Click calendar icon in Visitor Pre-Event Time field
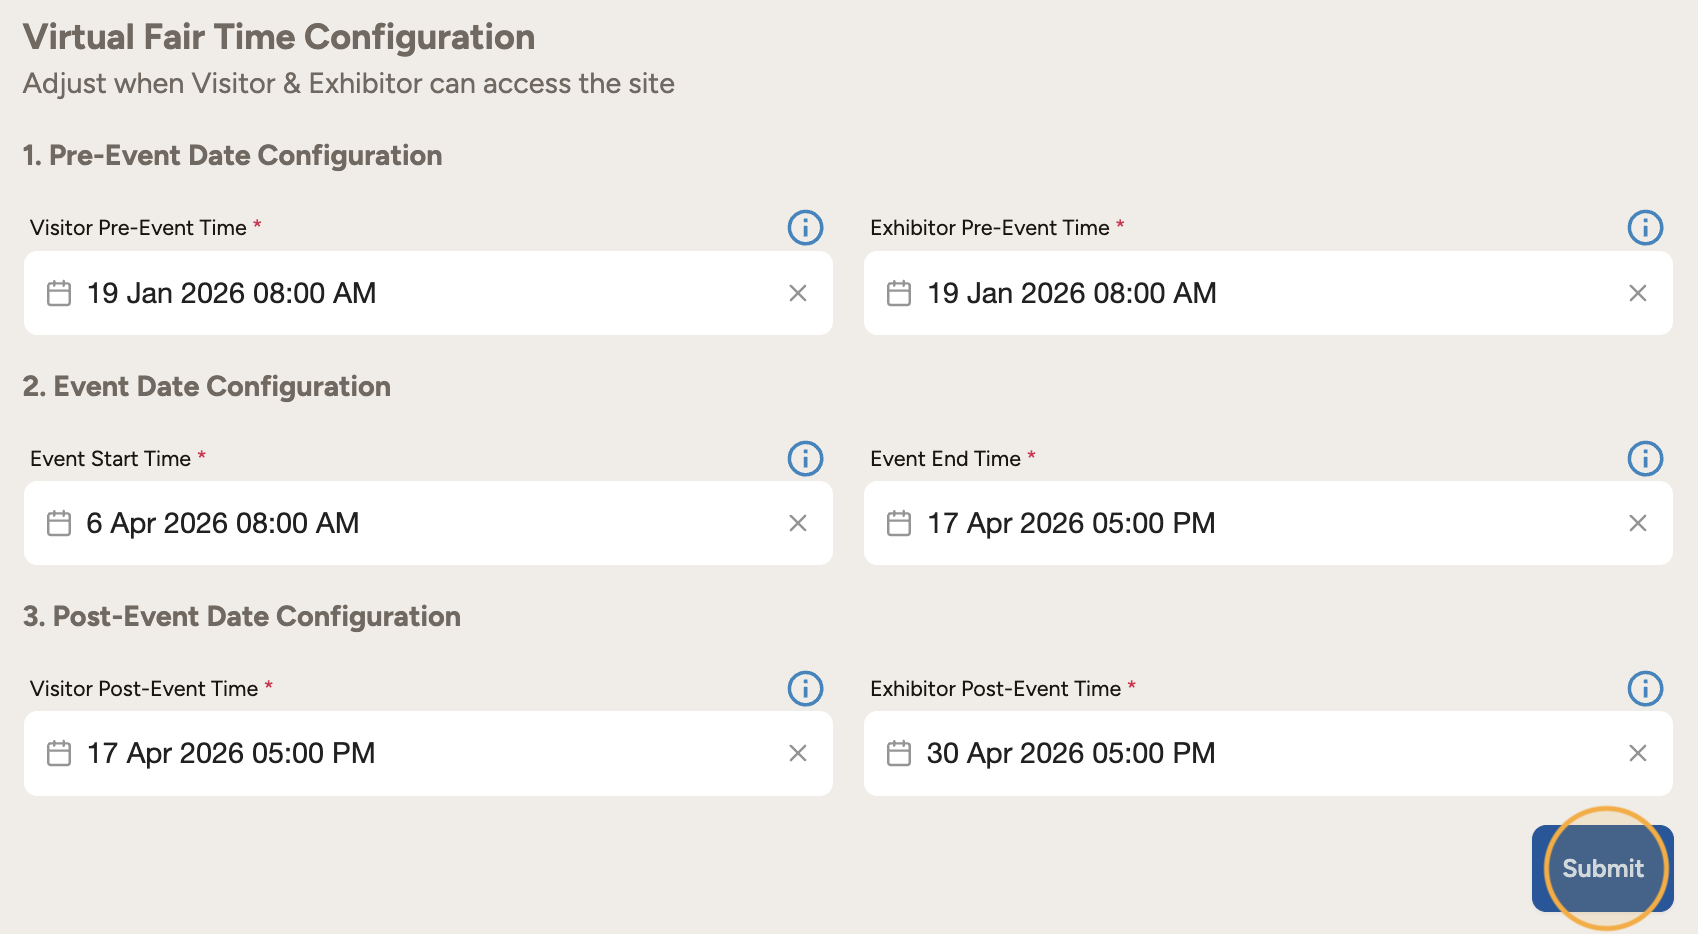The width and height of the screenshot is (1698, 934). click(x=59, y=293)
